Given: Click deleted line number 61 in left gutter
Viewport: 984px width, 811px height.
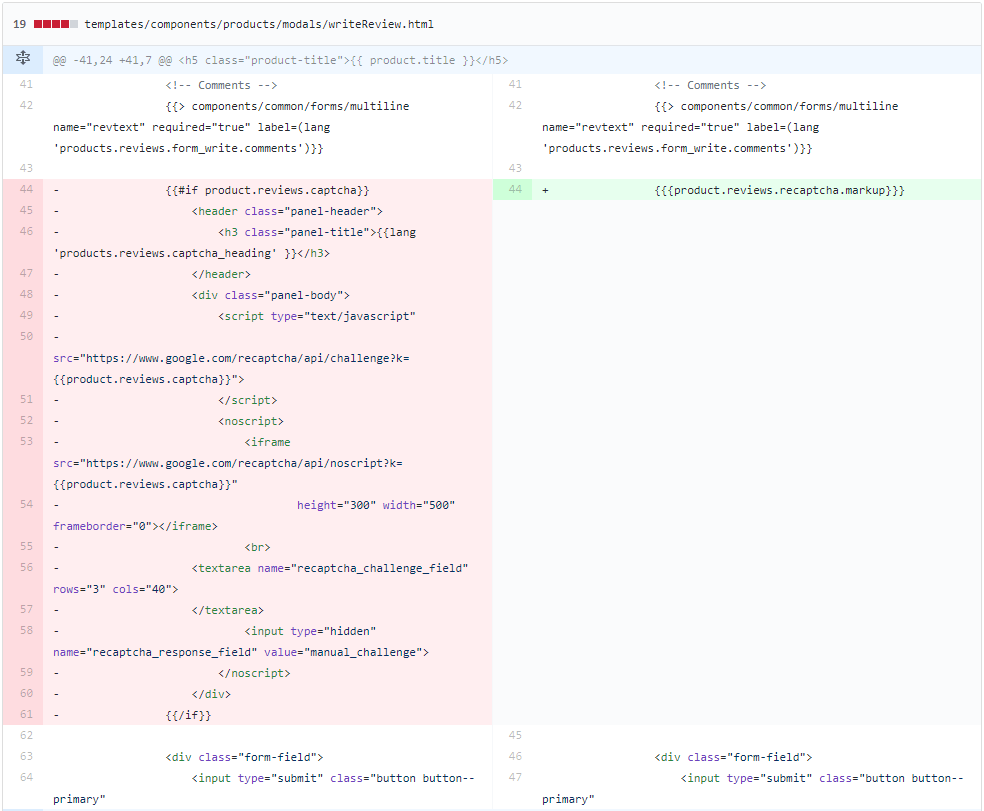Looking at the screenshot, I should point(26,715).
